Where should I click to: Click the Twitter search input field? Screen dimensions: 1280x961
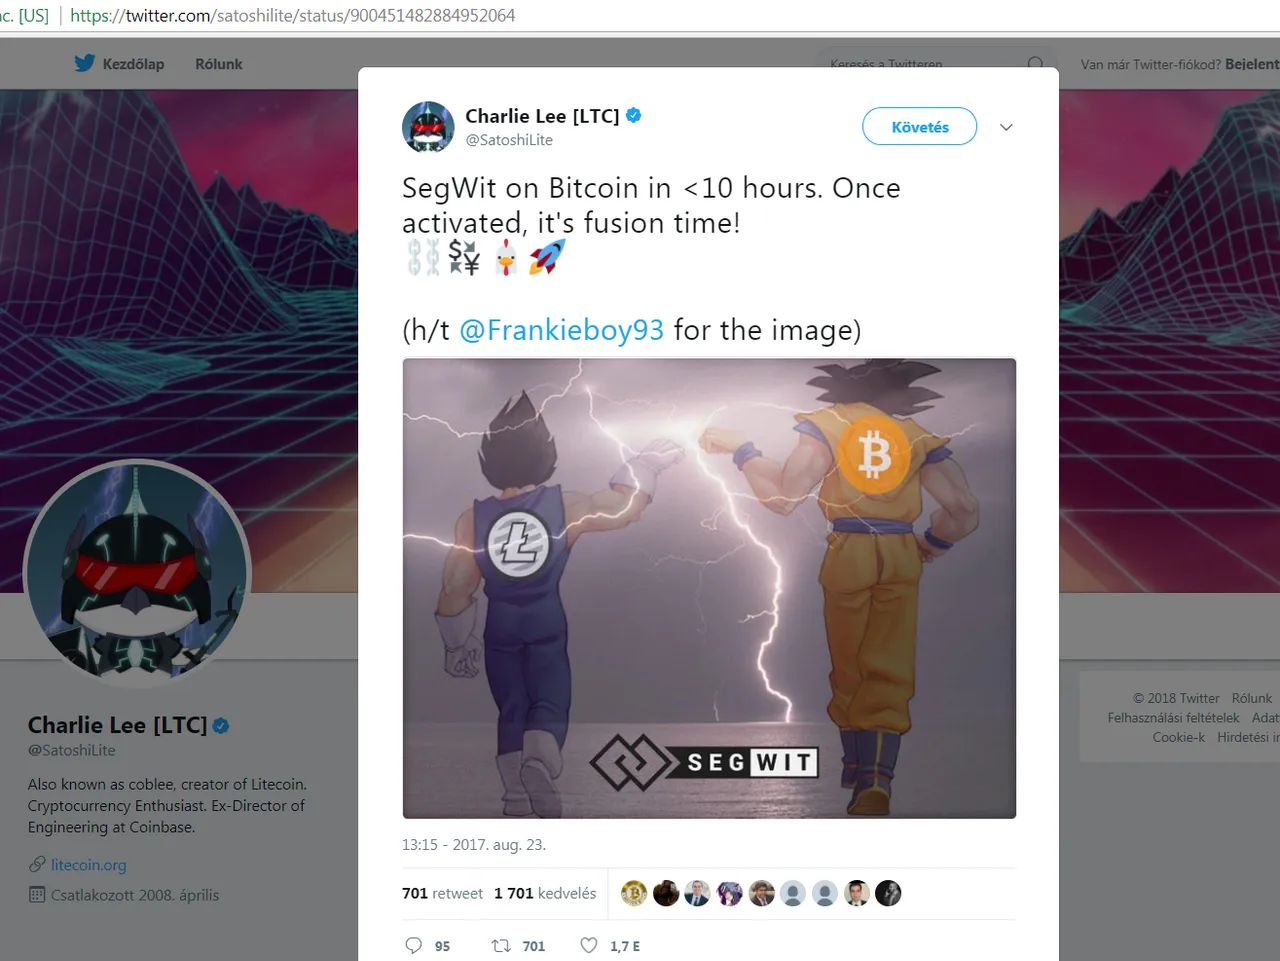pyautogui.click(x=920, y=64)
